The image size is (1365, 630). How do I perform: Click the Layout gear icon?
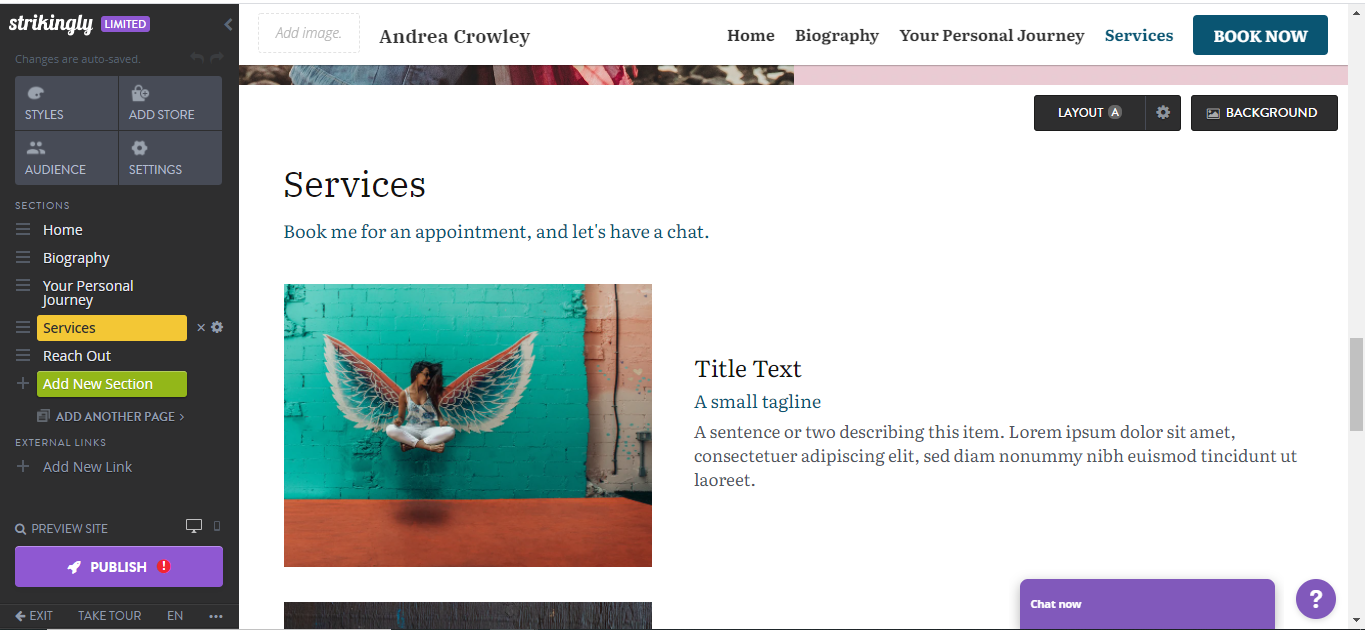pyautogui.click(x=1162, y=113)
